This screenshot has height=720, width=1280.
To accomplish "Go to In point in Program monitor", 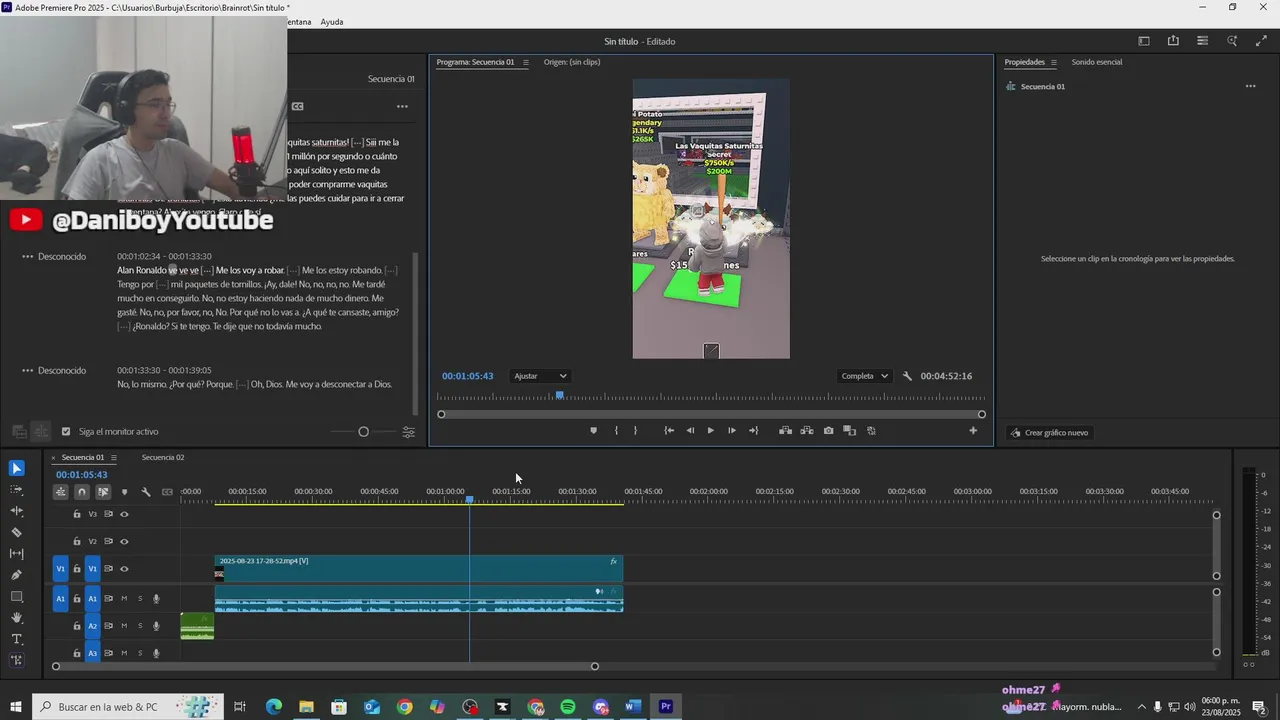I will coord(669,431).
